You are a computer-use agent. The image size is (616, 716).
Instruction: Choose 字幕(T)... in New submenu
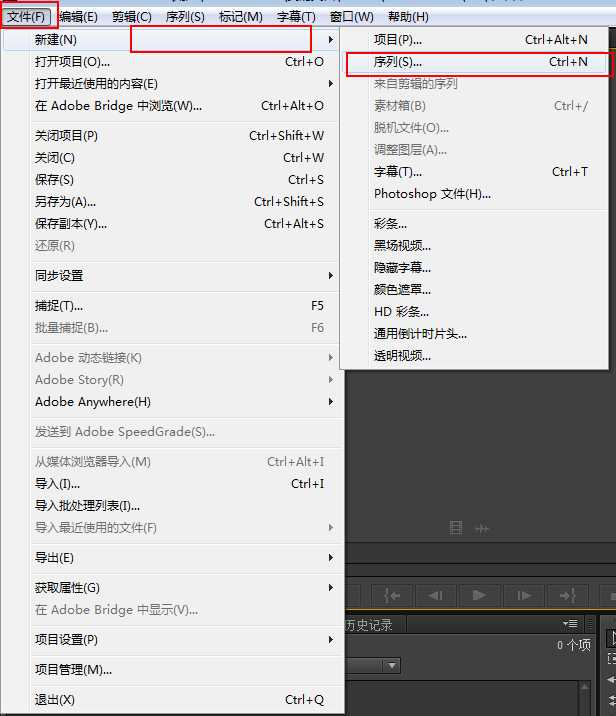pos(474,172)
